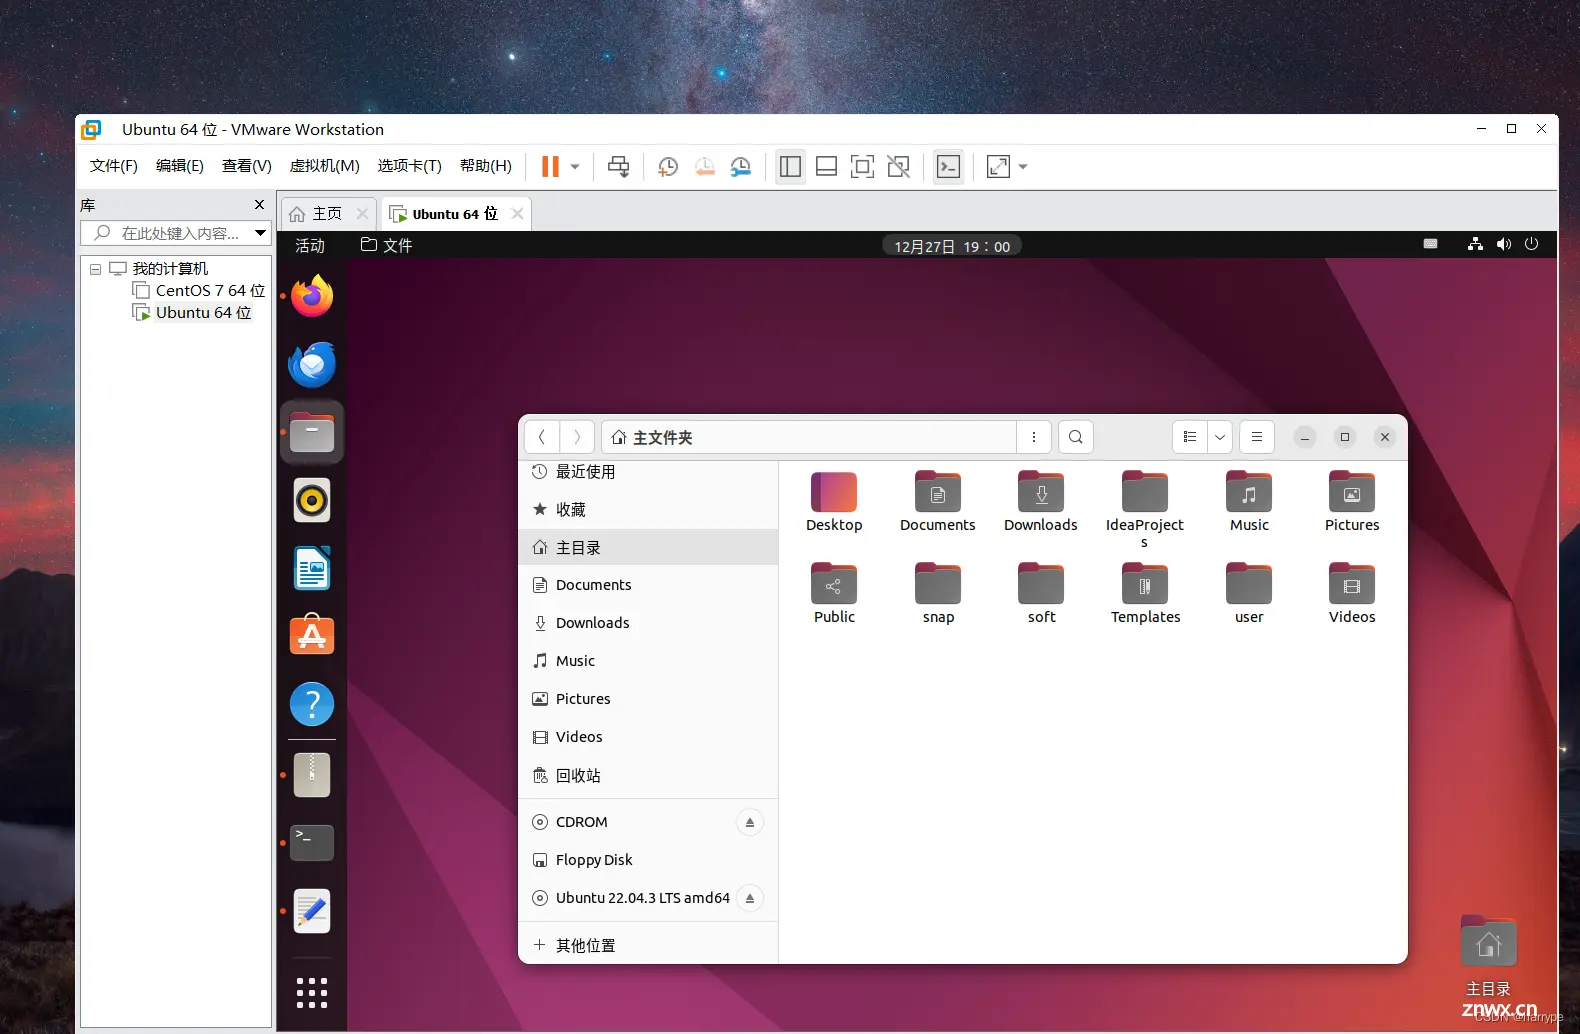Screen dimensions: 1580x1034
Task: Toggle VMware library sidebar view
Action: (790, 167)
